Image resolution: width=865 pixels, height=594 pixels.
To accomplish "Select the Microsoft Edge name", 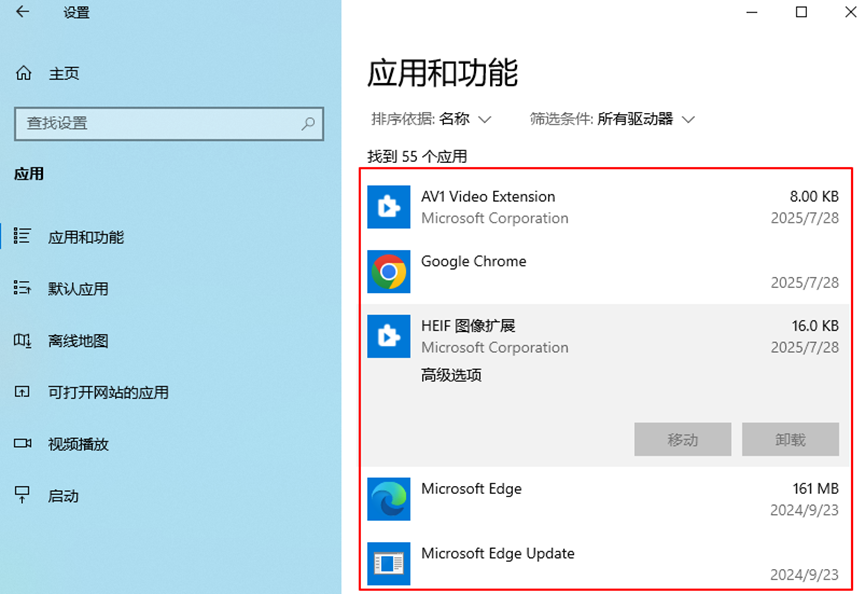I will coord(472,489).
